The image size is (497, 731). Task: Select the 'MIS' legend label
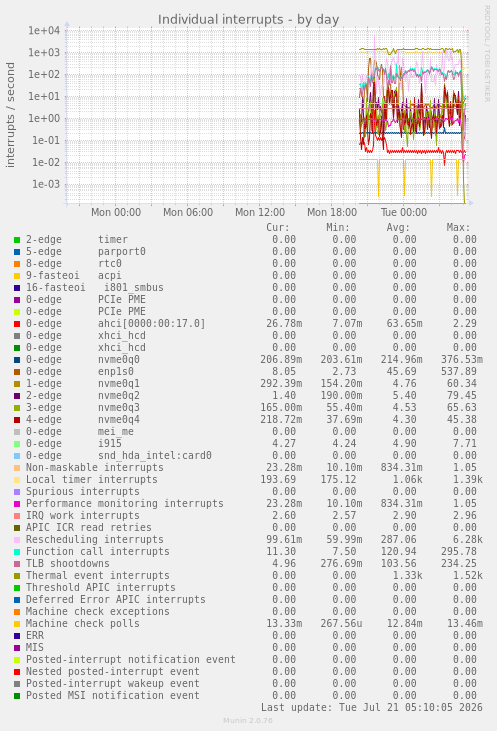coord(35,648)
